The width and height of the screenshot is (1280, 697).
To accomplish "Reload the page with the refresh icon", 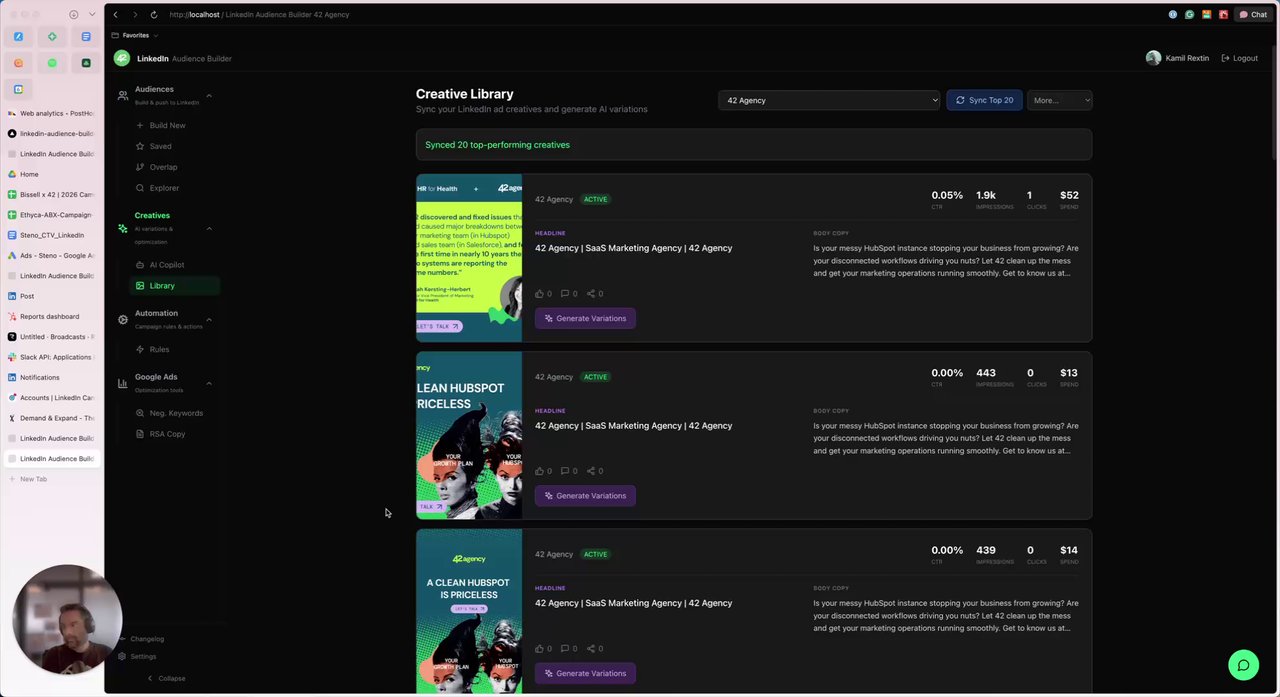I will 153,15.
